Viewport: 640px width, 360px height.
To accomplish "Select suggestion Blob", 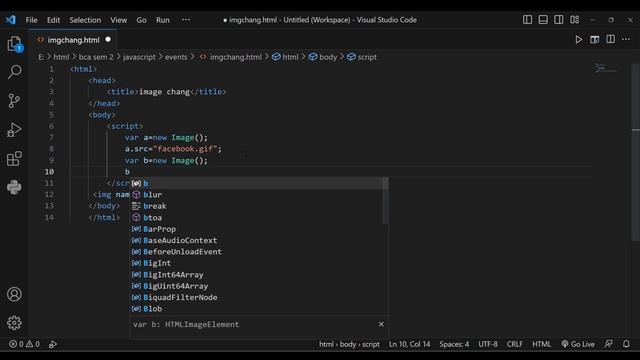I will point(259,309).
